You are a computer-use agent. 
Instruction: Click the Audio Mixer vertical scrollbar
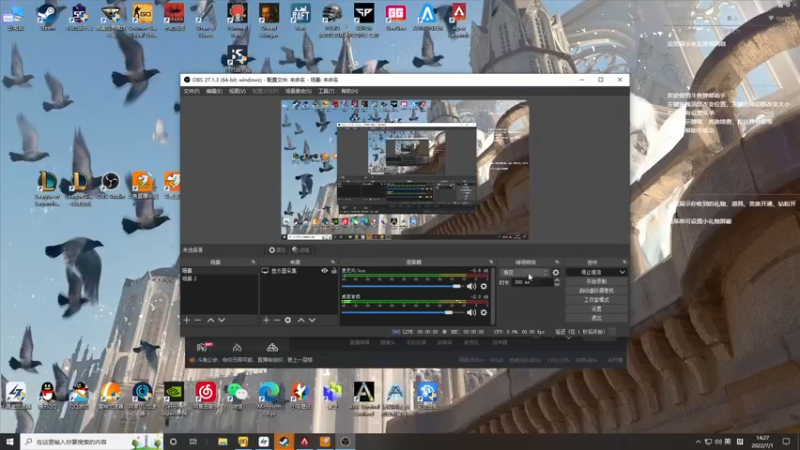(493, 296)
